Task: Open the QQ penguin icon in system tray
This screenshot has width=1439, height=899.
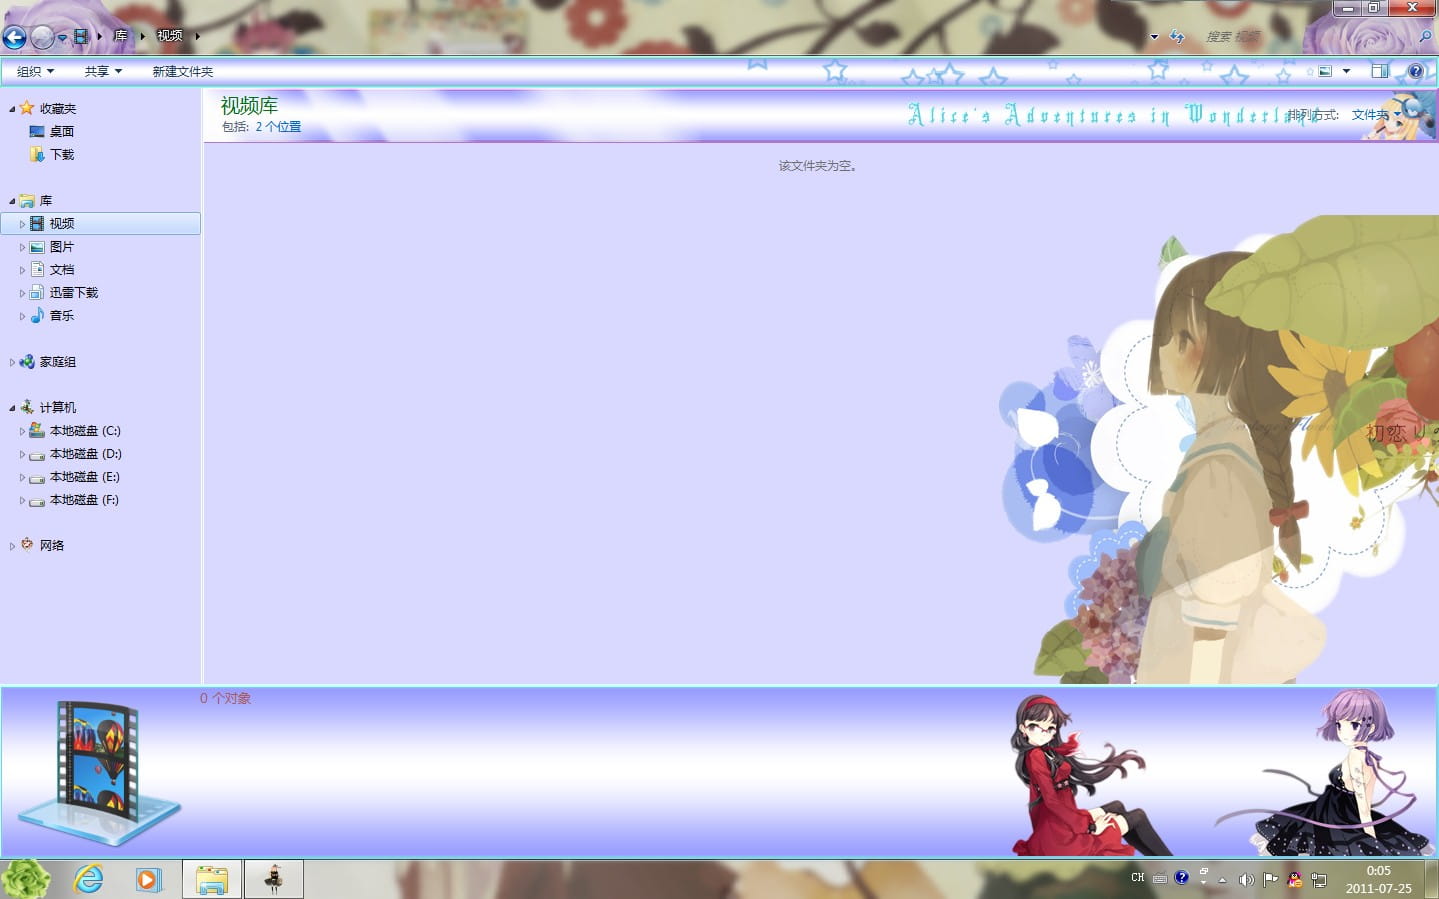Action: click(1294, 879)
